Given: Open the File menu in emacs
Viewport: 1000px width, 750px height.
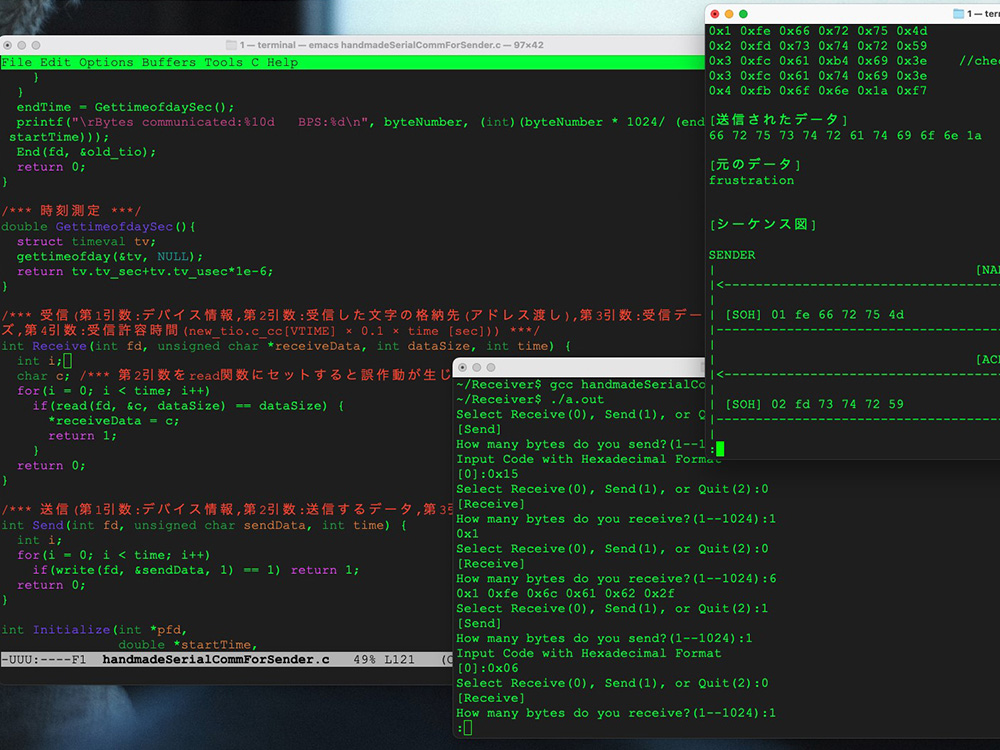Looking at the screenshot, I should (x=16, y=62).
